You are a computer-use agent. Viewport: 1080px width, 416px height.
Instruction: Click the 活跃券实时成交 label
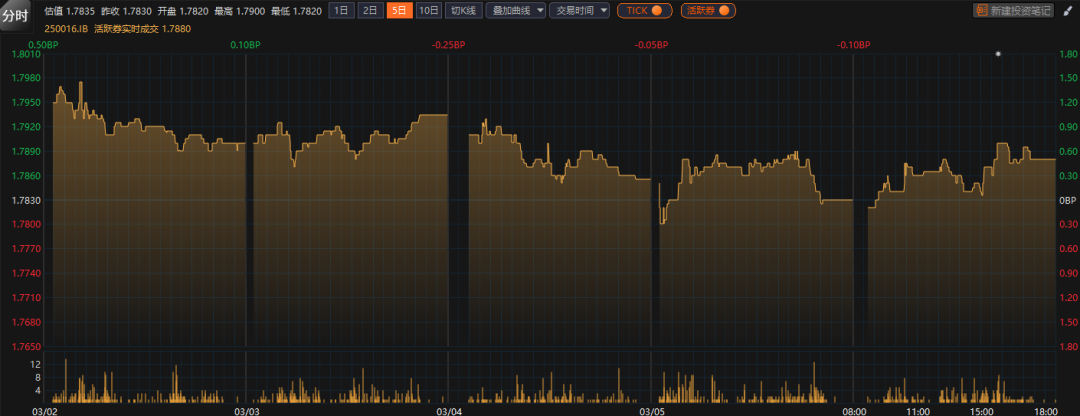[x=125, y=28]
